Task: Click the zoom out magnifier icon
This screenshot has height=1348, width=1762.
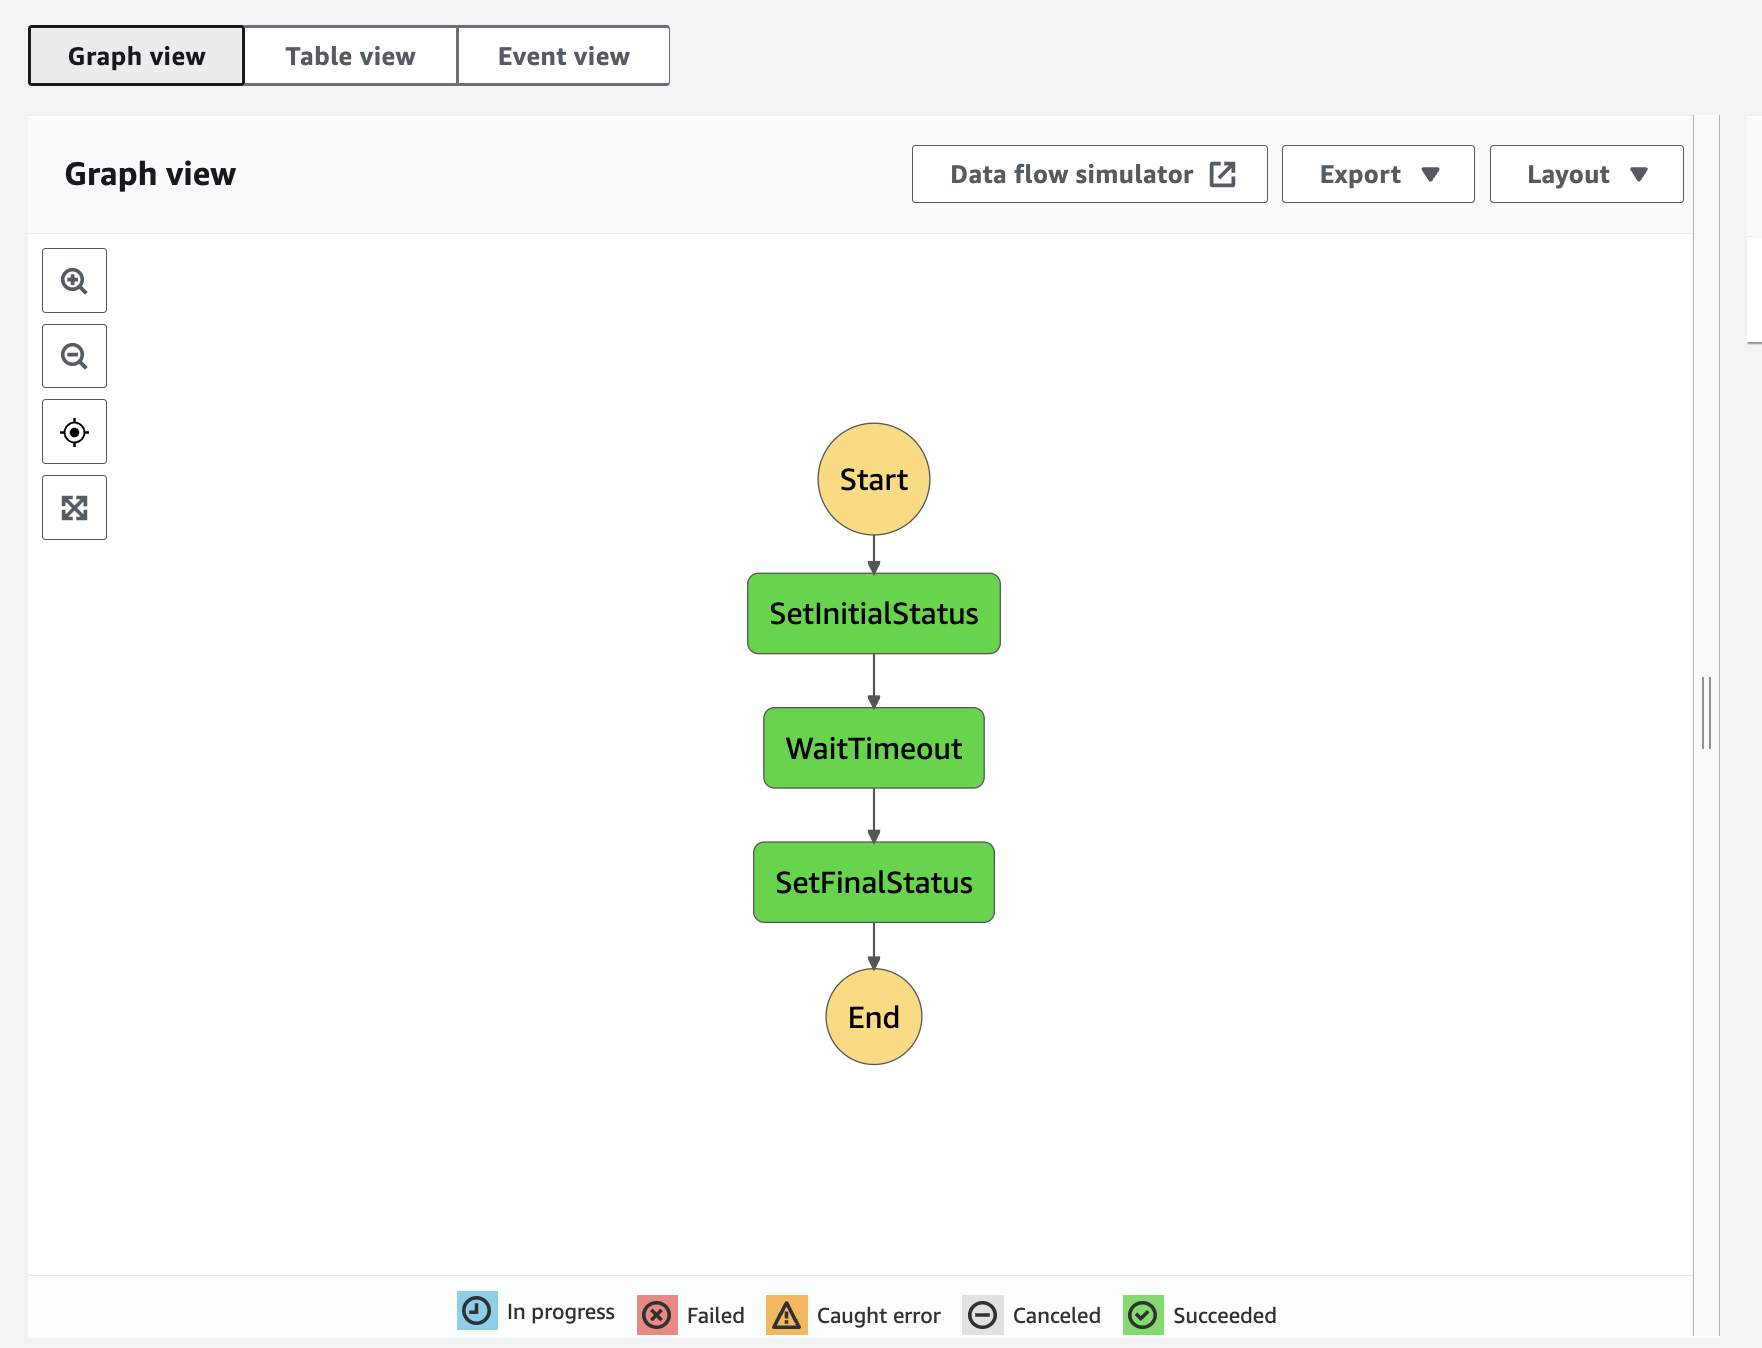Action: [x=73, y=355]
